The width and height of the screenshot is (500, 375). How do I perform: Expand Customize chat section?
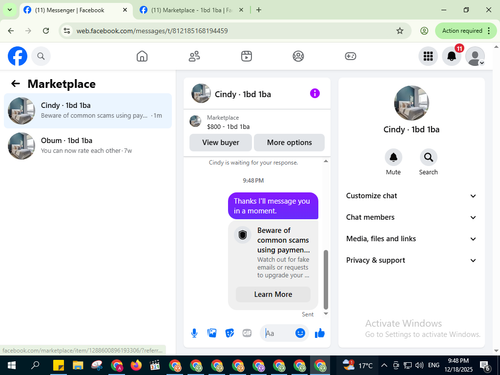pos(411,196)
